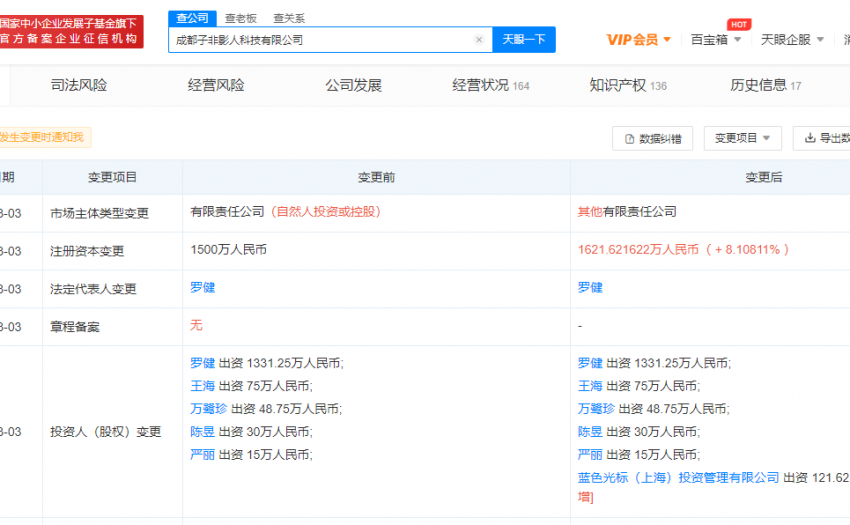Click the 1500万人民币 value
This screenshot has height=525, width=850.
[x=228, y=249]
